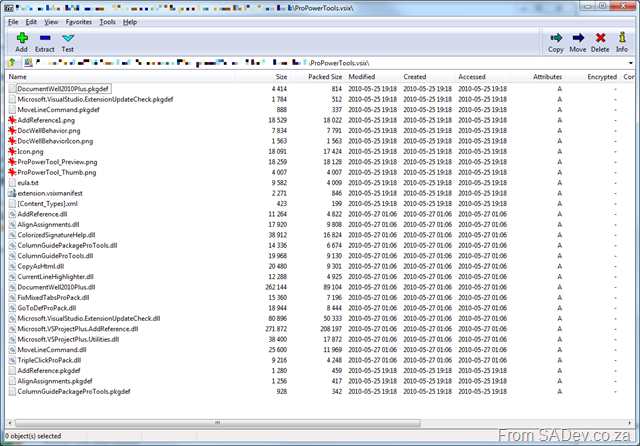Click the Modified column header
This screenshot has width=640, height=446.
click(x=362, y=77)
